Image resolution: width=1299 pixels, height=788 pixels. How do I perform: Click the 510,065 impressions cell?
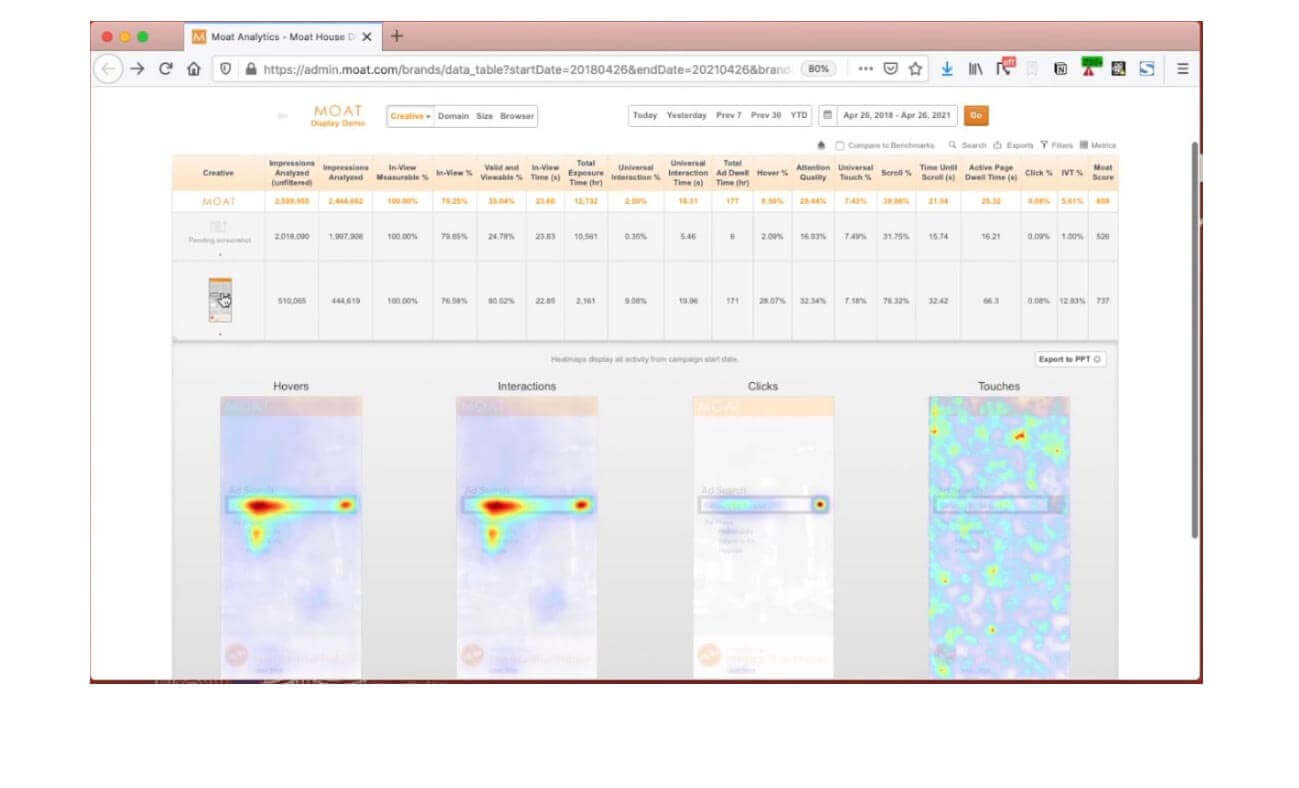click(x=292, y=300)
